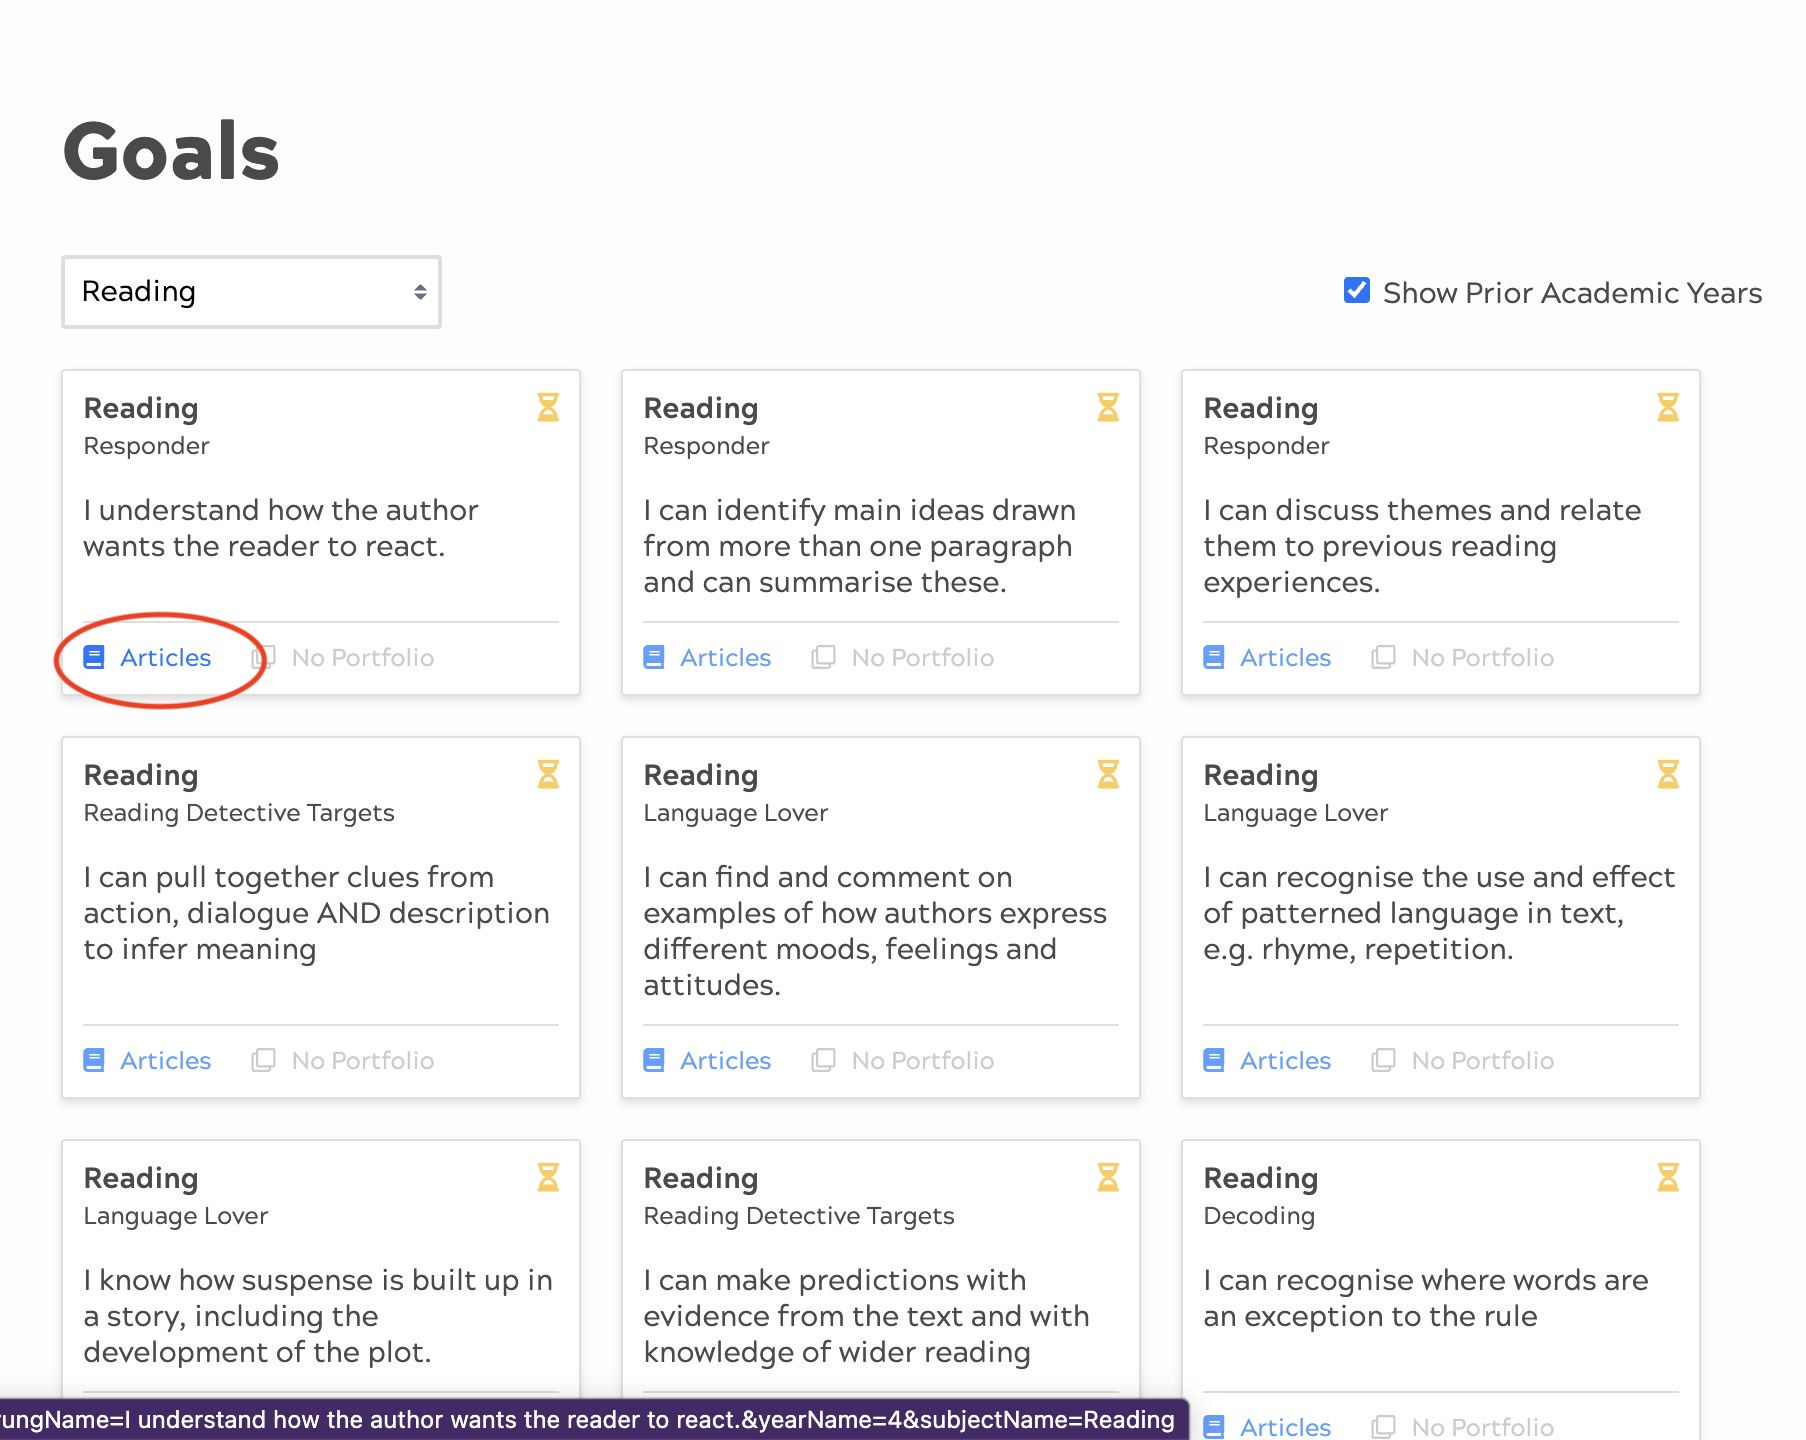1806x1440 pixels.
Task: Open Articles for 'discuss themes' goal
Action: 1285,657
